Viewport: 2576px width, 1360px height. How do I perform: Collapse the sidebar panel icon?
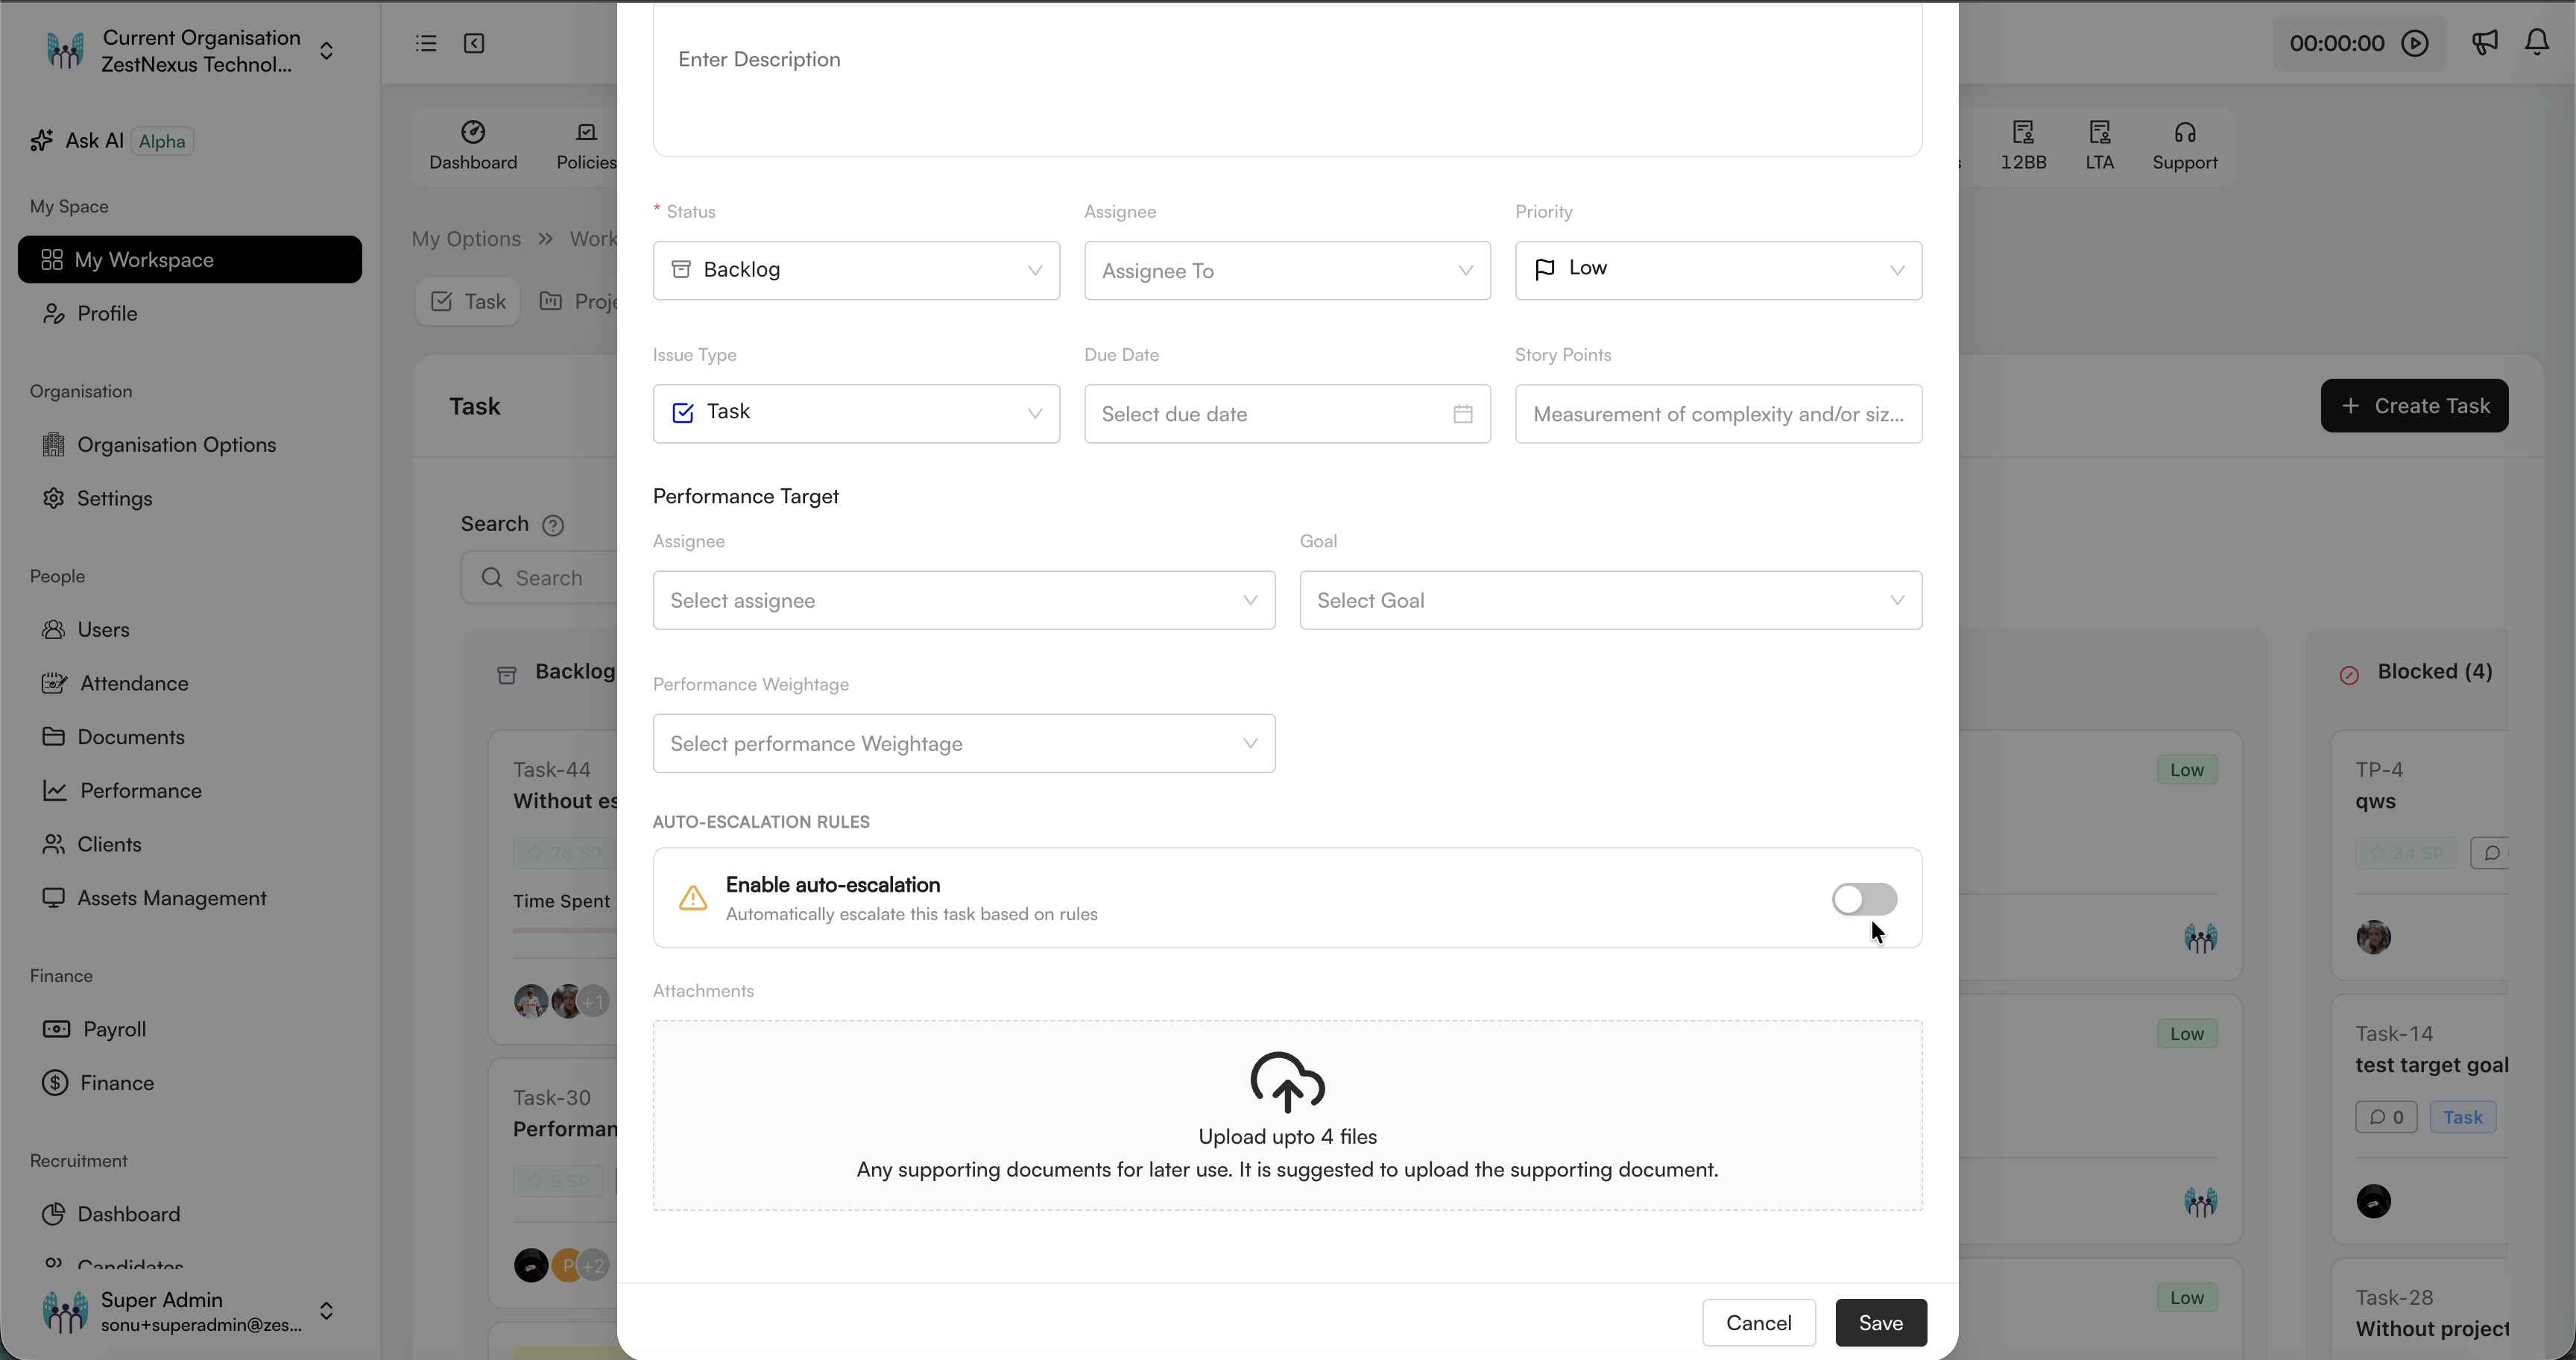tap(474, 43)
